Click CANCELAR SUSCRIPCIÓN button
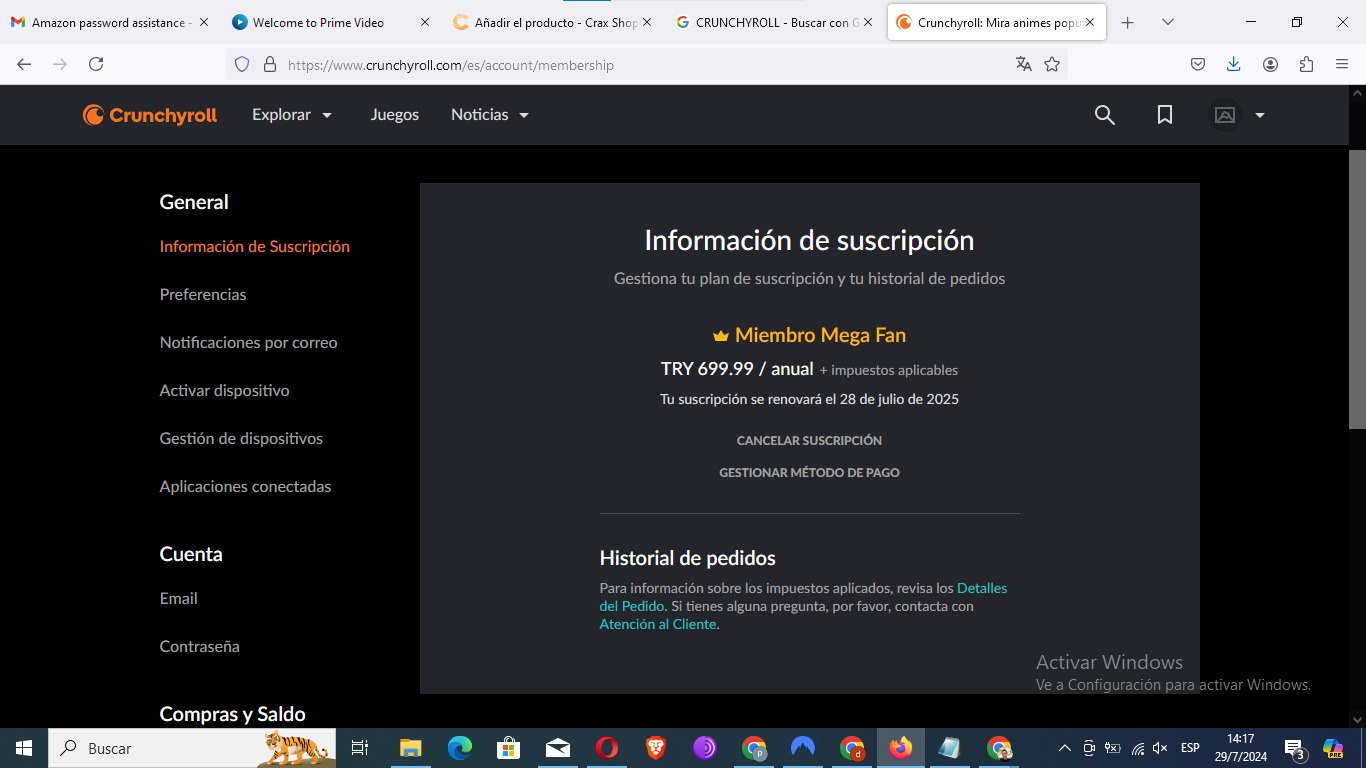1366x768 pixels. pyautogui.click(x=809, y=440)
